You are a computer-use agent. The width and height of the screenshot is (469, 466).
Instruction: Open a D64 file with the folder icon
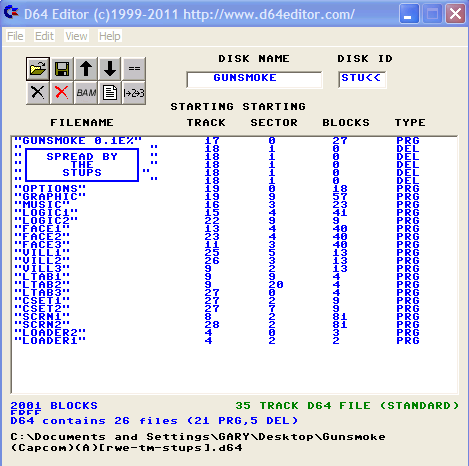point(38,69)
